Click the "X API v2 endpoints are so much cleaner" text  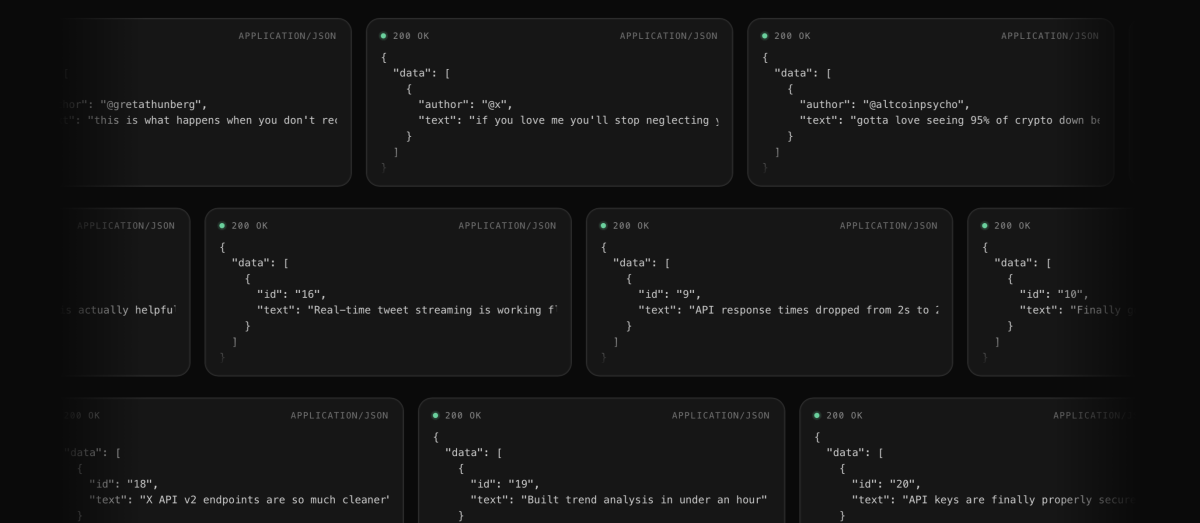(x=264, y=500)
